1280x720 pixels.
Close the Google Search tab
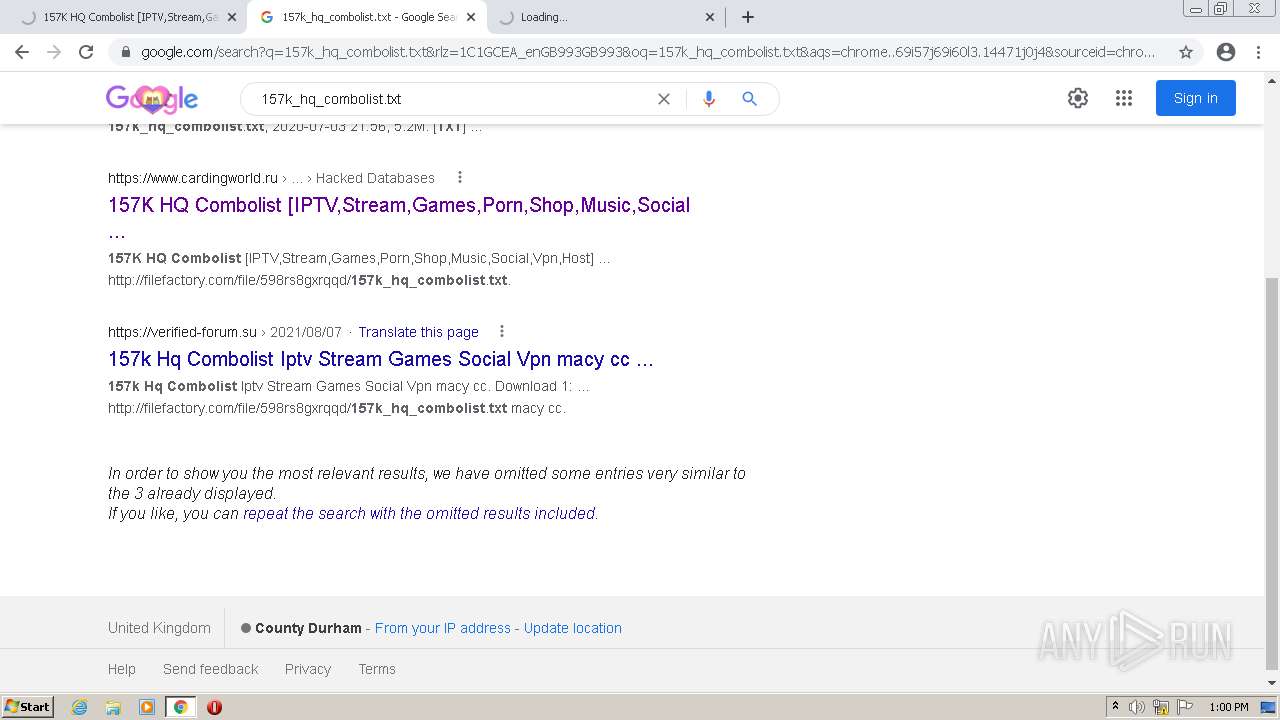pos(471,17)
